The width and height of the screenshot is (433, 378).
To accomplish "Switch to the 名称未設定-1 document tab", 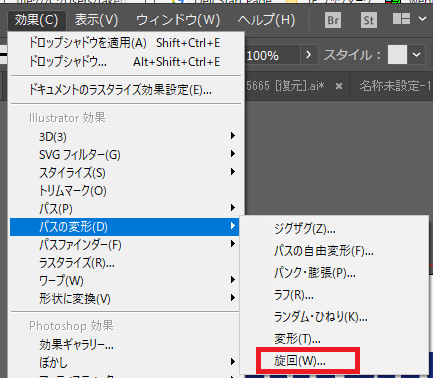I will 394,86.
